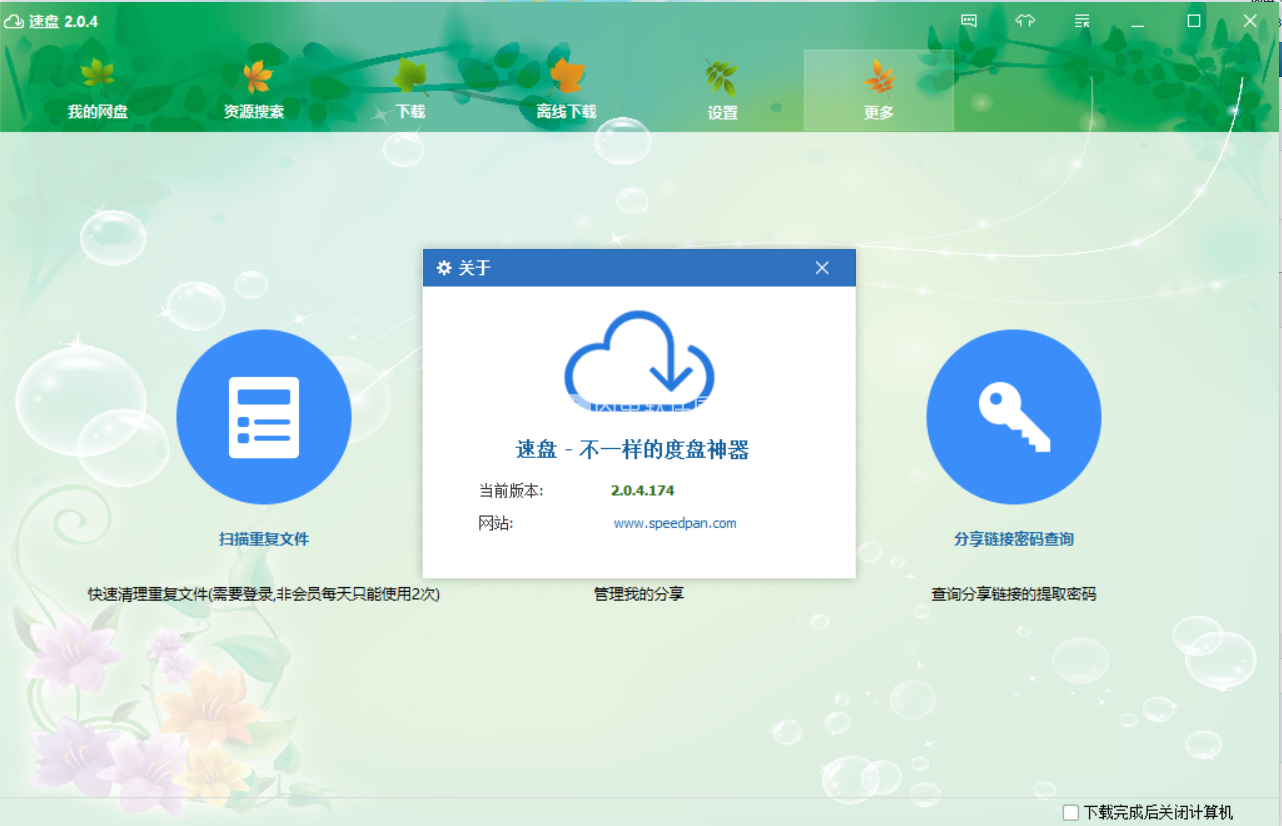Visit the www.speedpan.com website link
Viewport: 1282px width, 826px height.
[x=675, y=523]
